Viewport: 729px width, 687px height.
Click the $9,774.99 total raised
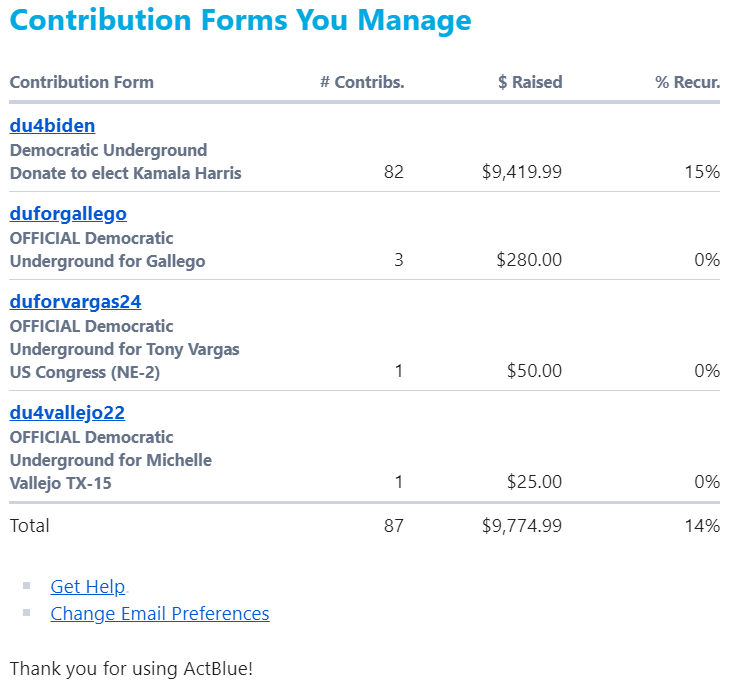coord(521,525)
